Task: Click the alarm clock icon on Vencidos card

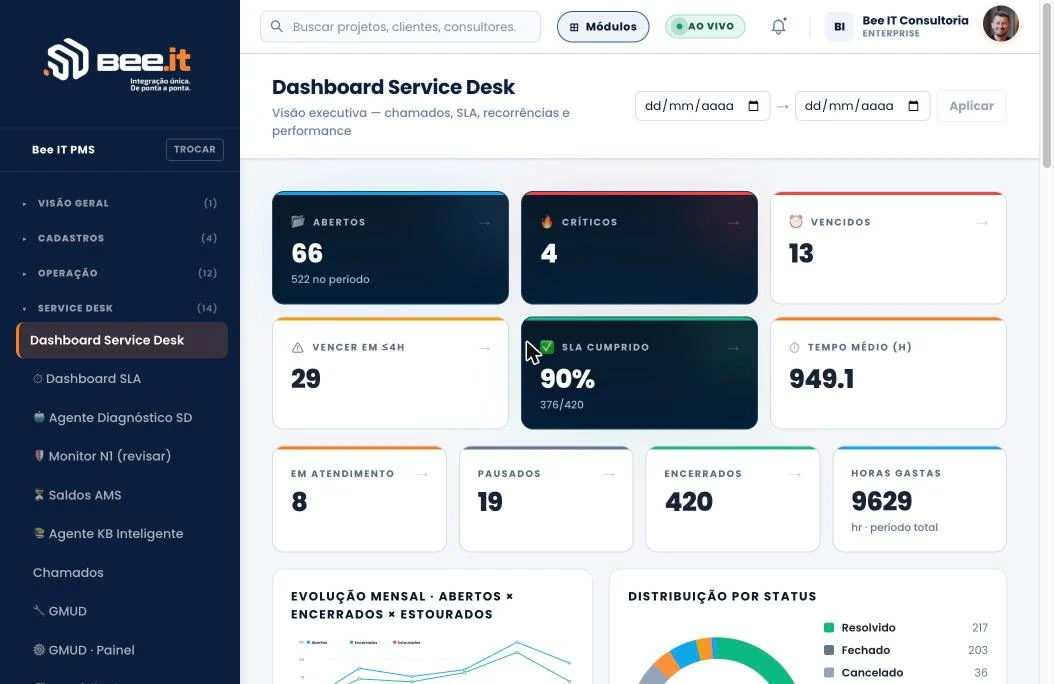Action: tap(796, 222)
